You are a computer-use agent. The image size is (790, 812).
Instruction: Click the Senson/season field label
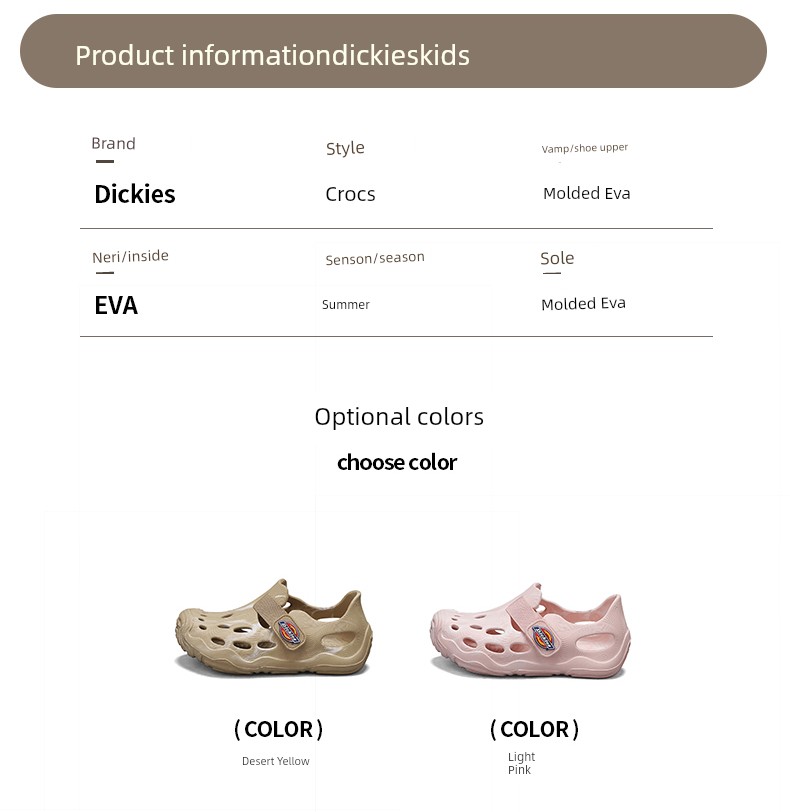click(x=375, y=258)
